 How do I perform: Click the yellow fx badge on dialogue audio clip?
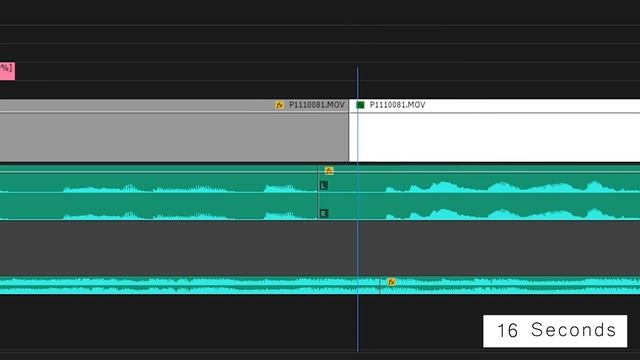point(329,171)
